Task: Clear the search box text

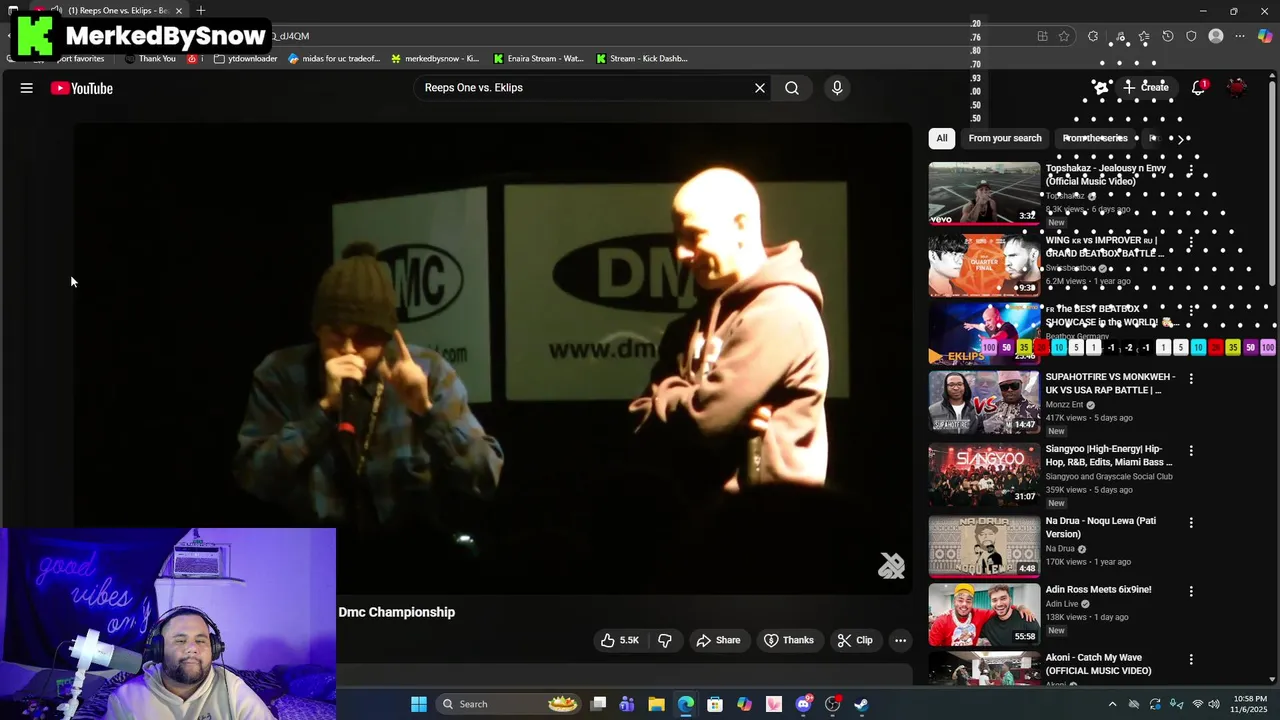Action: pyautogui.click(x=760, y=88)
